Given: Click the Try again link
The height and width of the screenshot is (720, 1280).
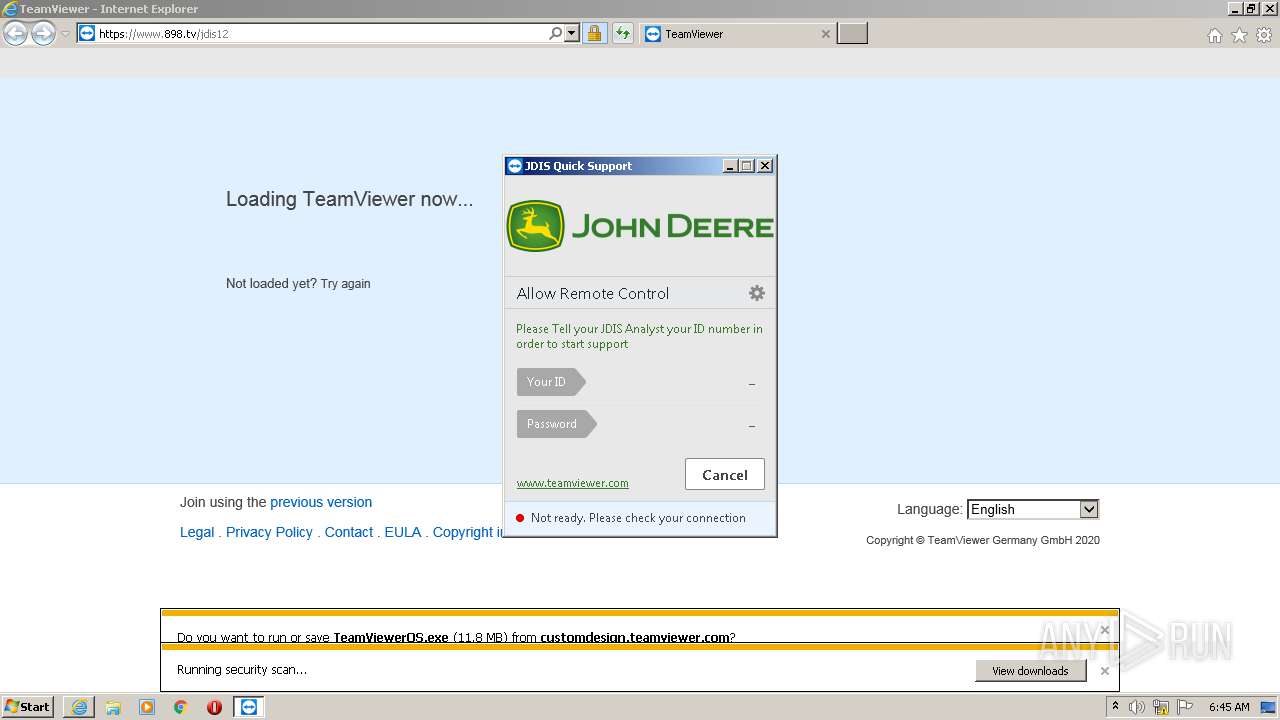Looking at the screenshot, I should [345, 283].
